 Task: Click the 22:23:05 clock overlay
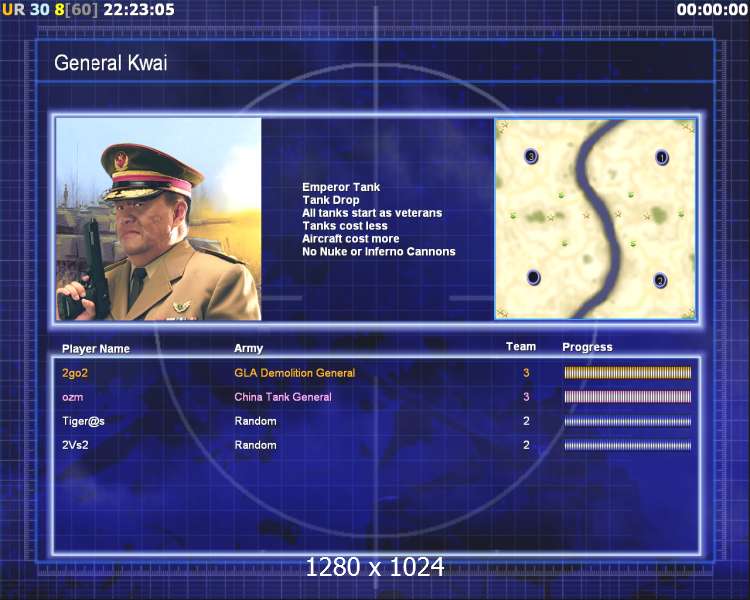139,10
